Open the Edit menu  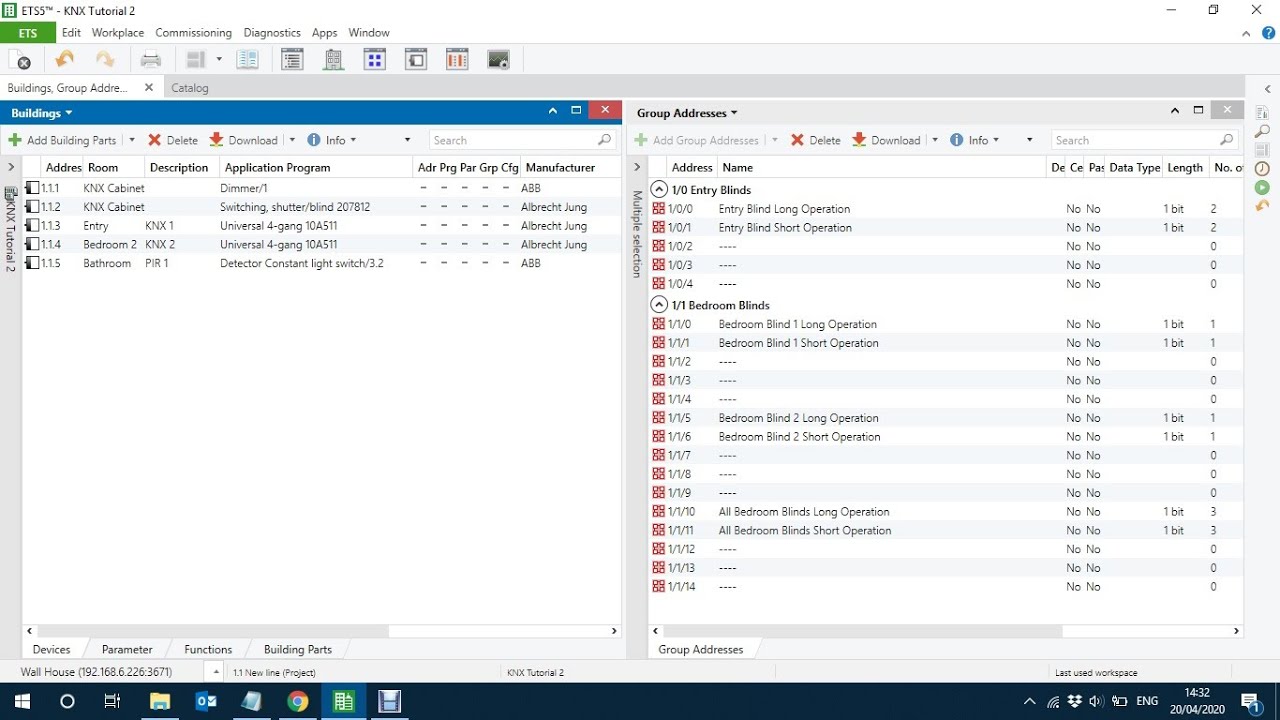(x=71, y=33)
